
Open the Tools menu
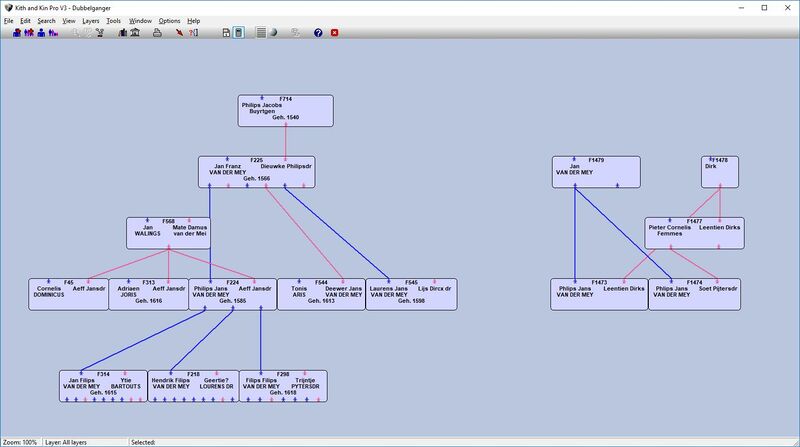114,20
